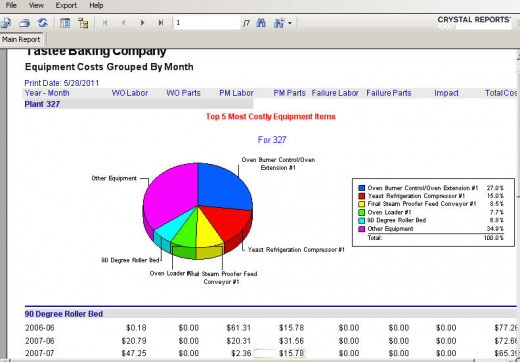Screen dimensions: 520x362
Task: Click the magenta legend swatch for Other Equipment
Action: coord(361,229)
